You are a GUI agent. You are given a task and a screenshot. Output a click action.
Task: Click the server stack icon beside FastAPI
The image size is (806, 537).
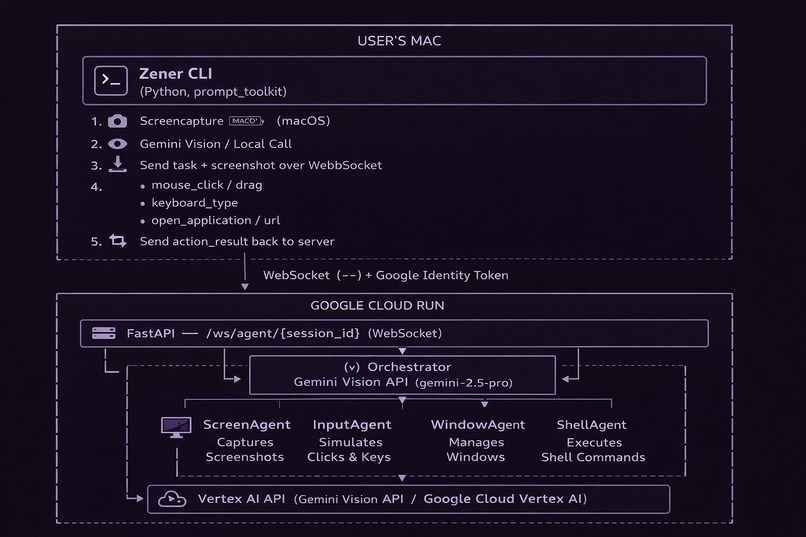103,333
